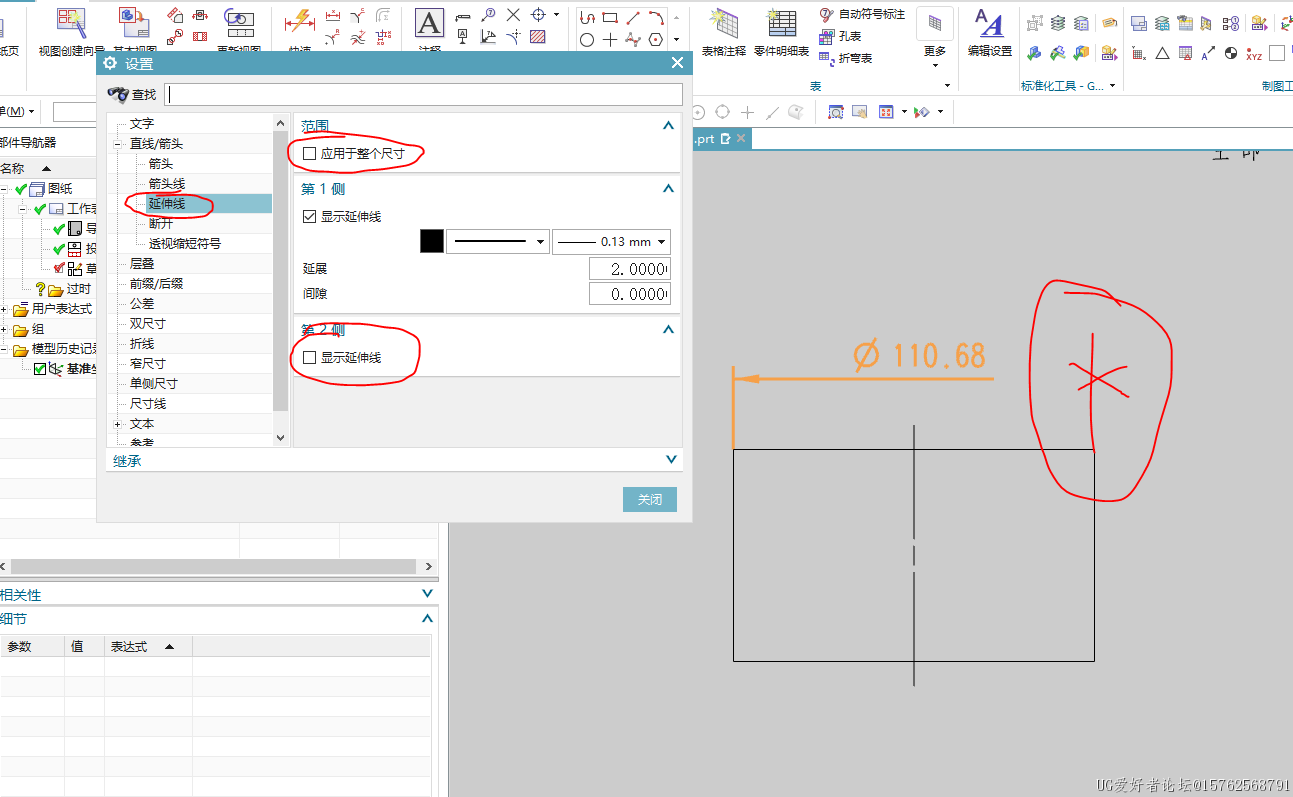This screenshot has height=797, width=1293.
Task: Select the Drawing node in part navigator
Action: click(59, 189)
